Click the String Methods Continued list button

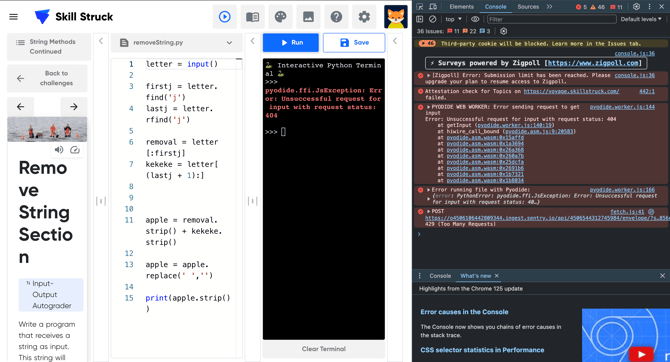click(49, 47)
